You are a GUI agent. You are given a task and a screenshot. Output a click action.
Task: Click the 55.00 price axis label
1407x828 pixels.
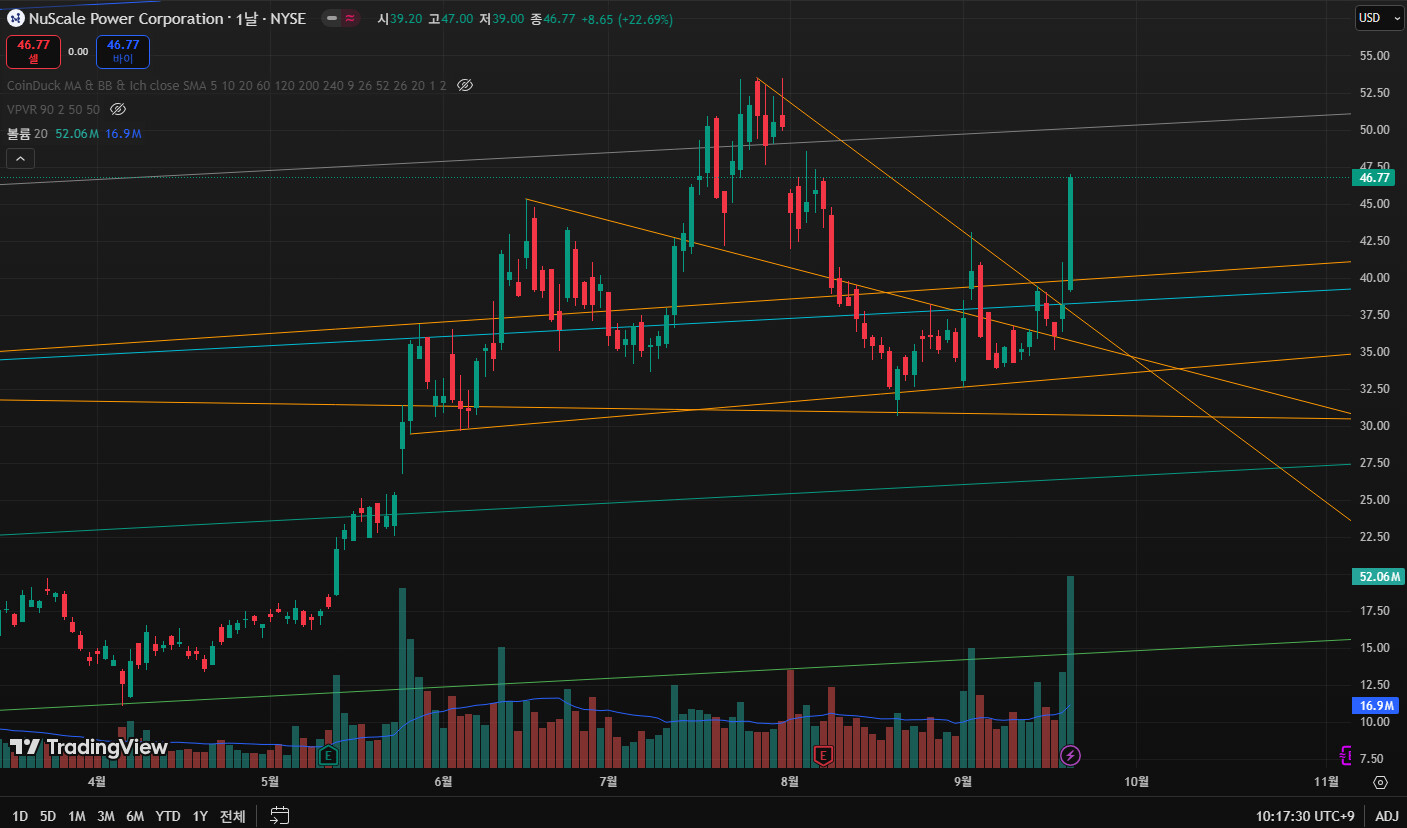pos(1374,55)
